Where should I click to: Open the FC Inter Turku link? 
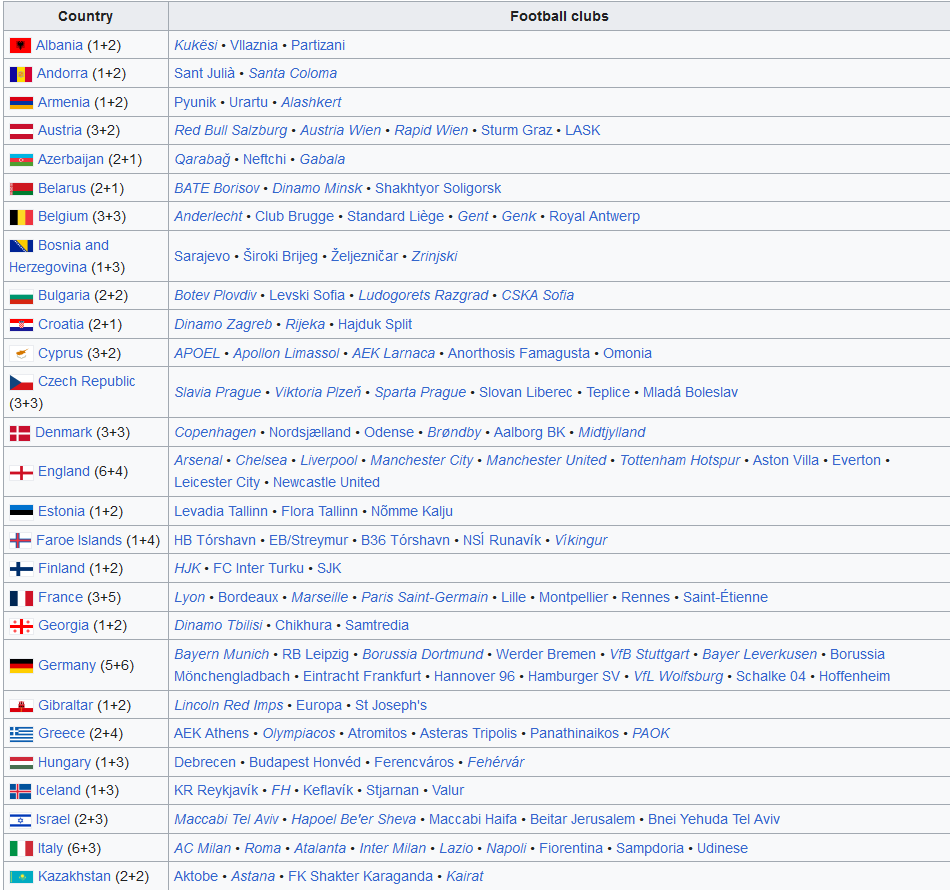pyautogui.click(x=259, y=568)
